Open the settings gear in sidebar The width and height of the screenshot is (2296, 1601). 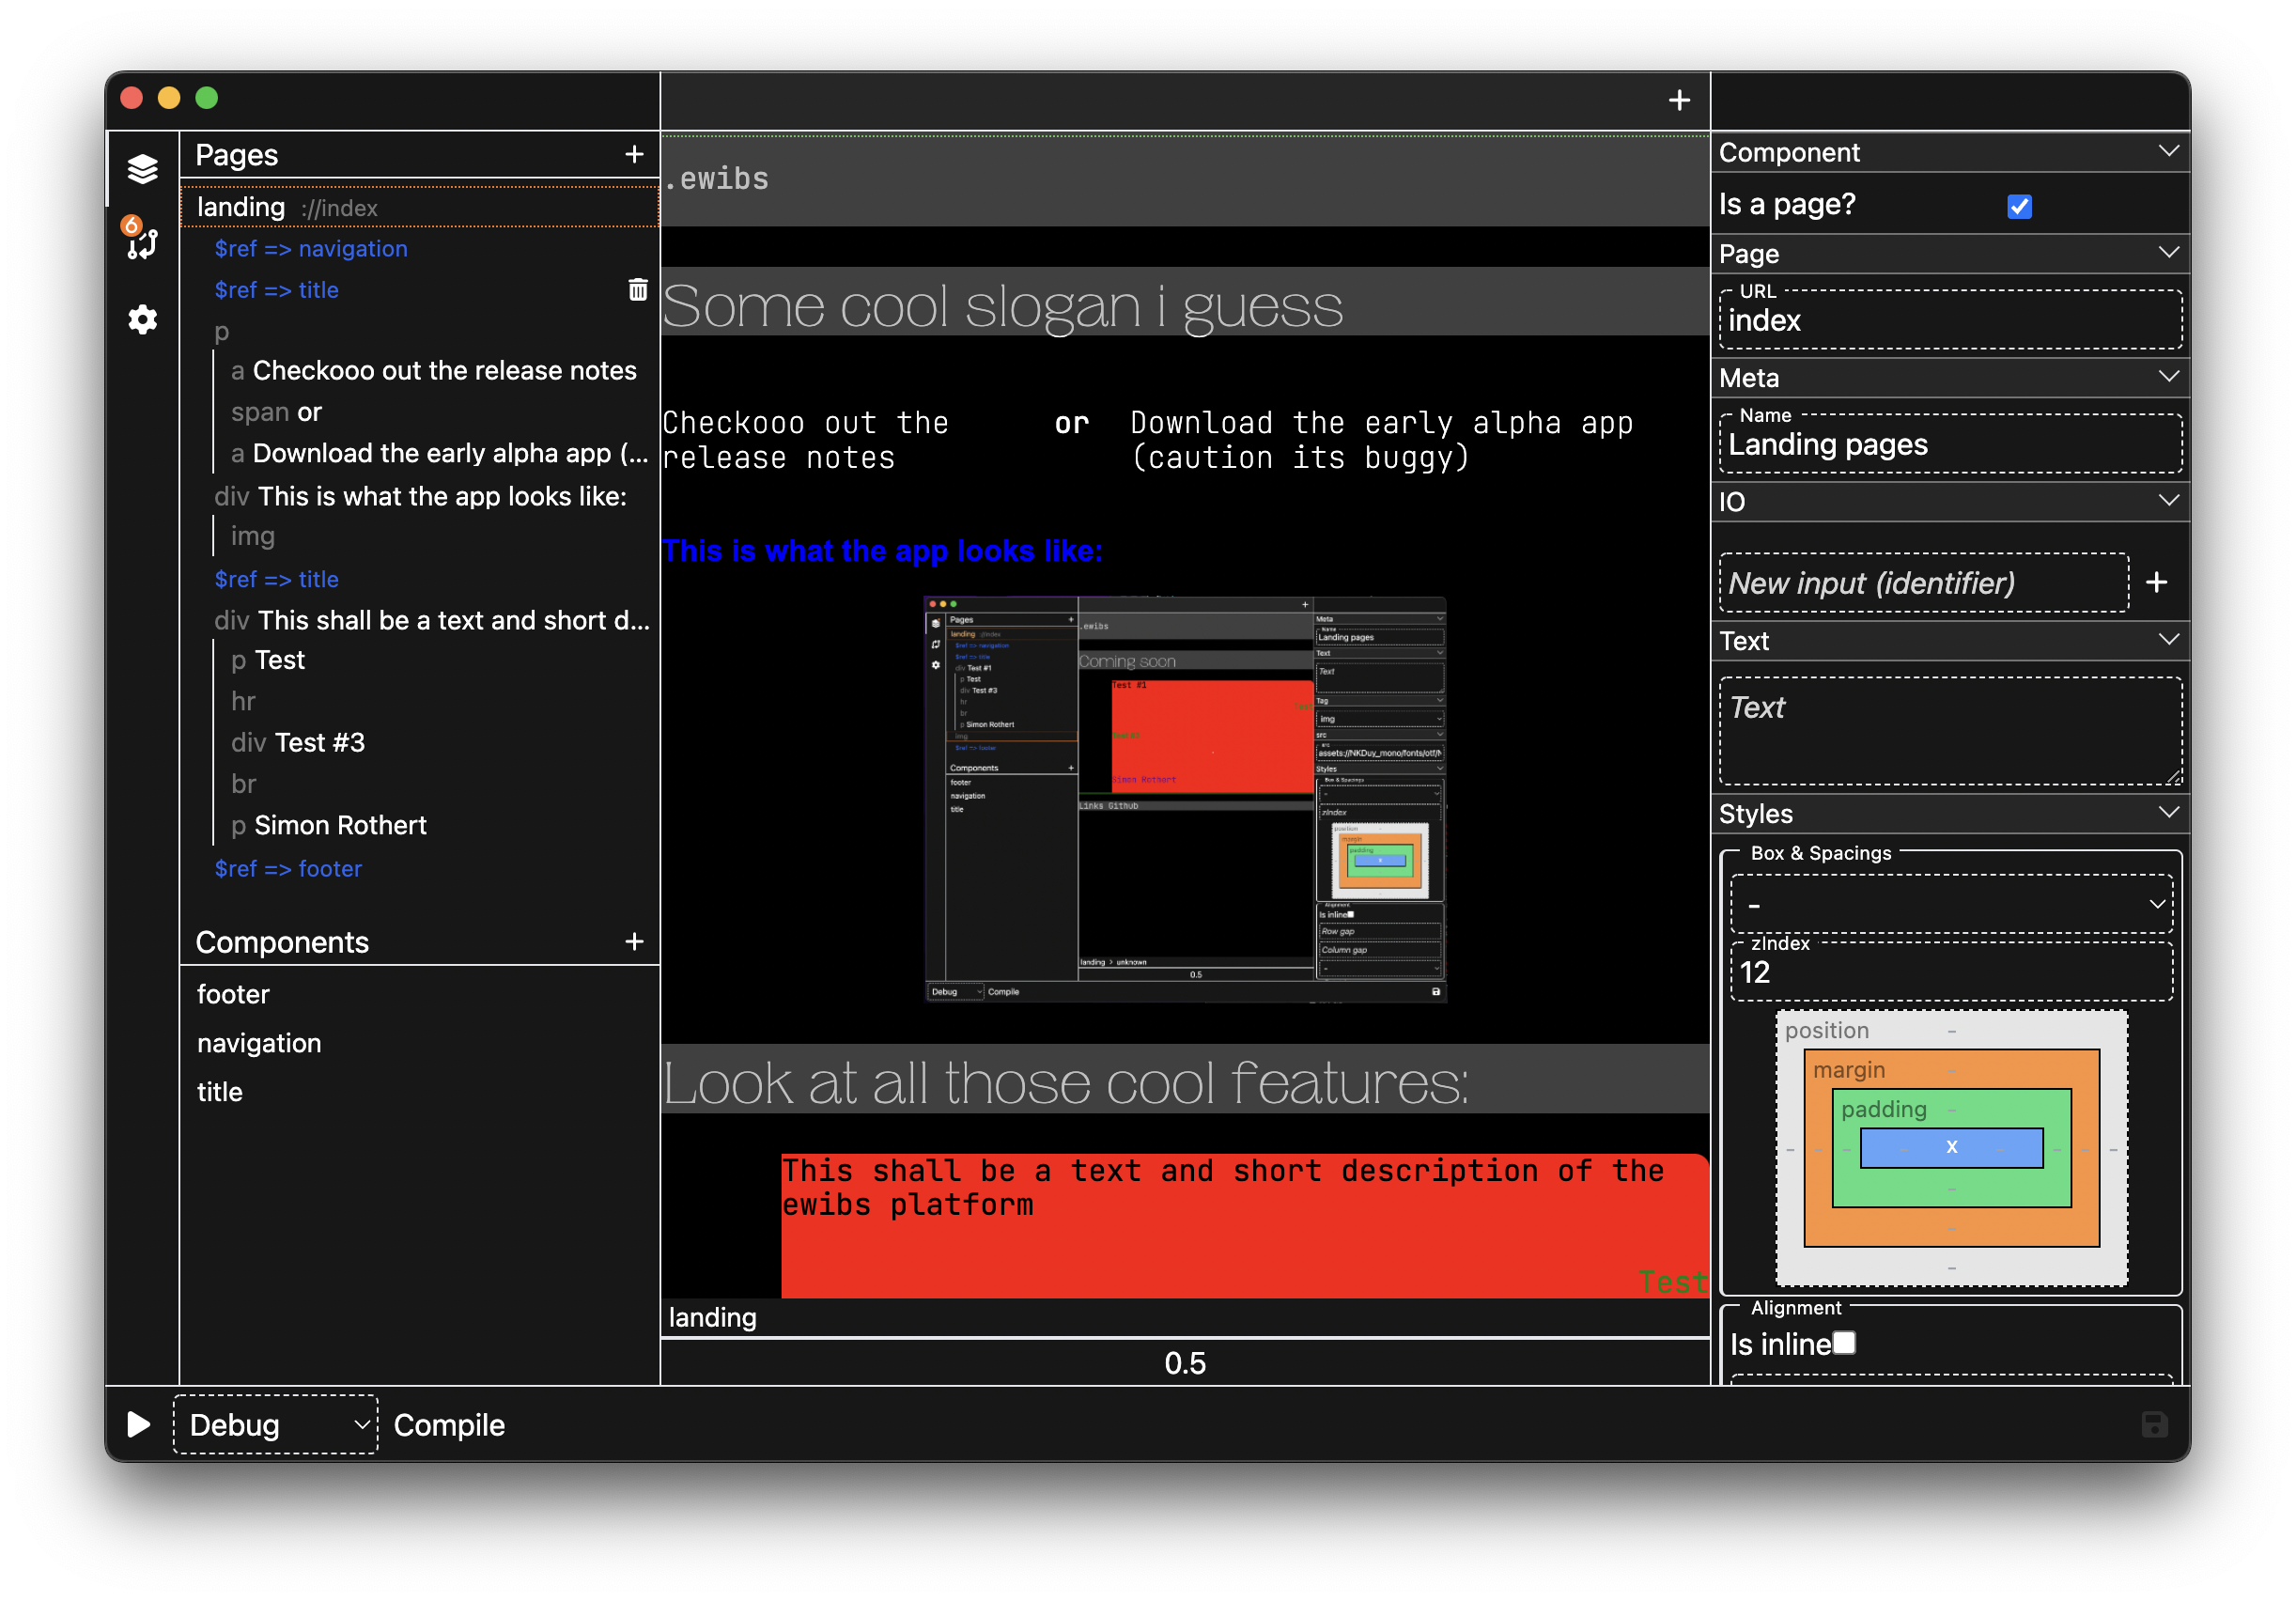tap(142, 320)
